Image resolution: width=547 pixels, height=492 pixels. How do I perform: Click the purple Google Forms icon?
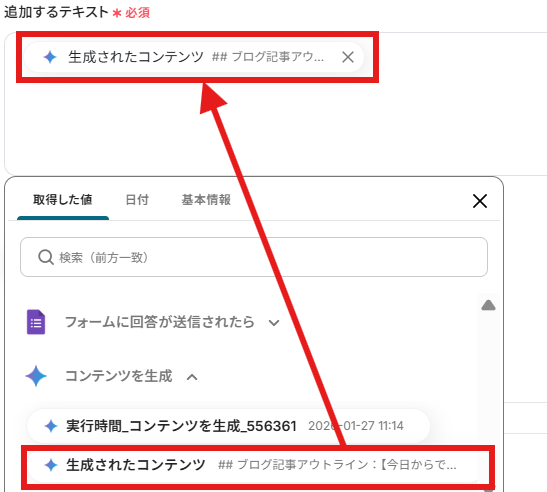(36, 322)
